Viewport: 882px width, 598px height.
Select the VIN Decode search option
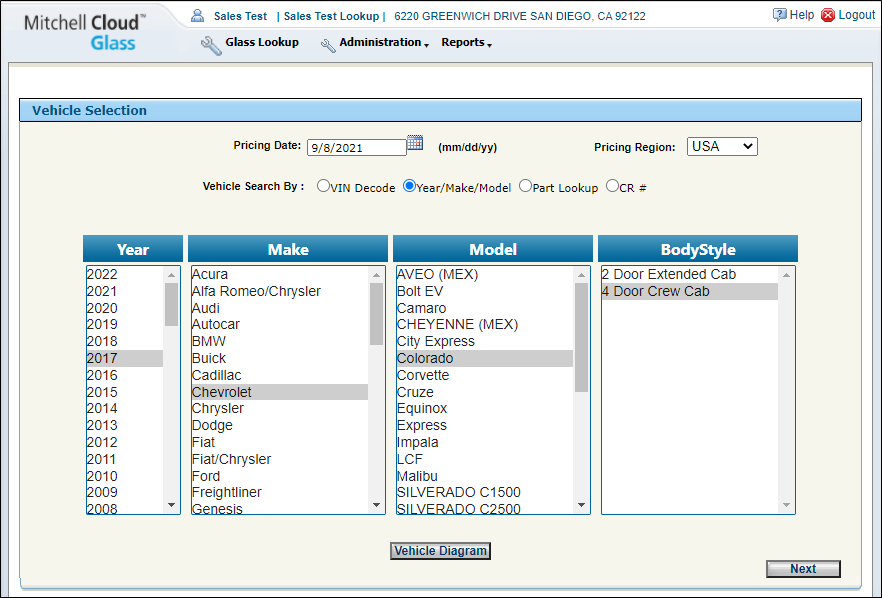point(323,186)
